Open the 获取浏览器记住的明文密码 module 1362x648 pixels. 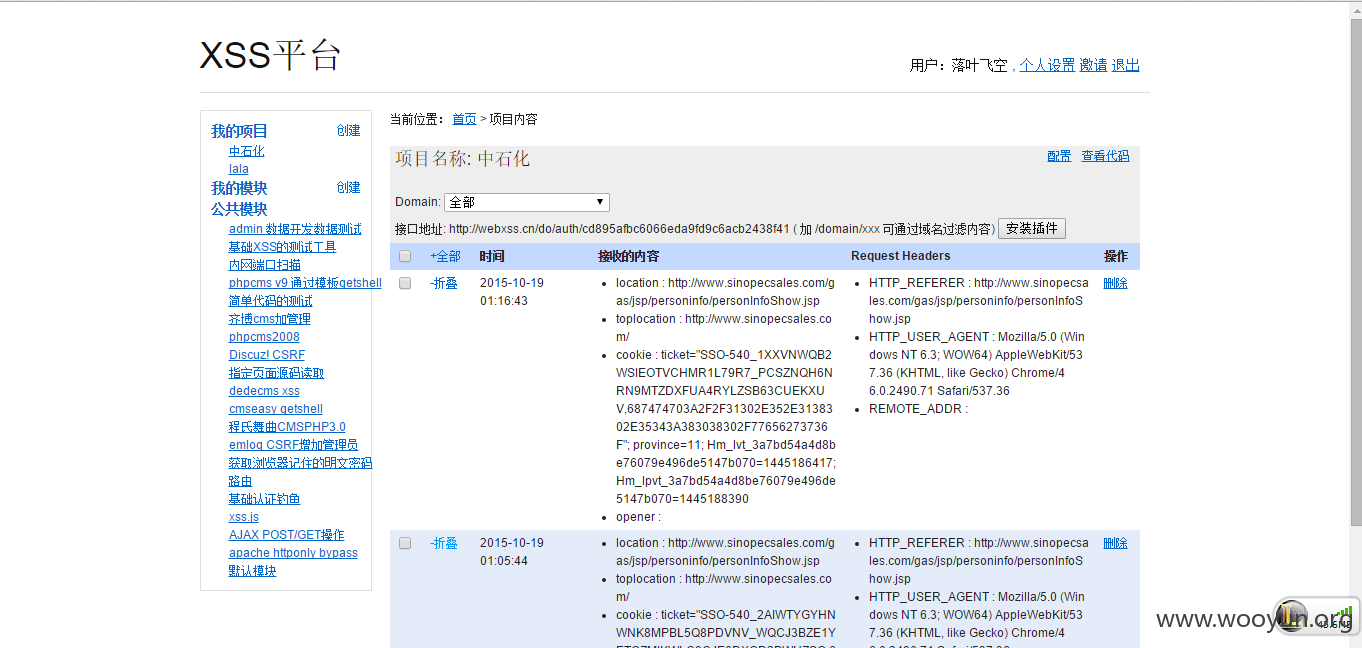[x=300, y=463]
